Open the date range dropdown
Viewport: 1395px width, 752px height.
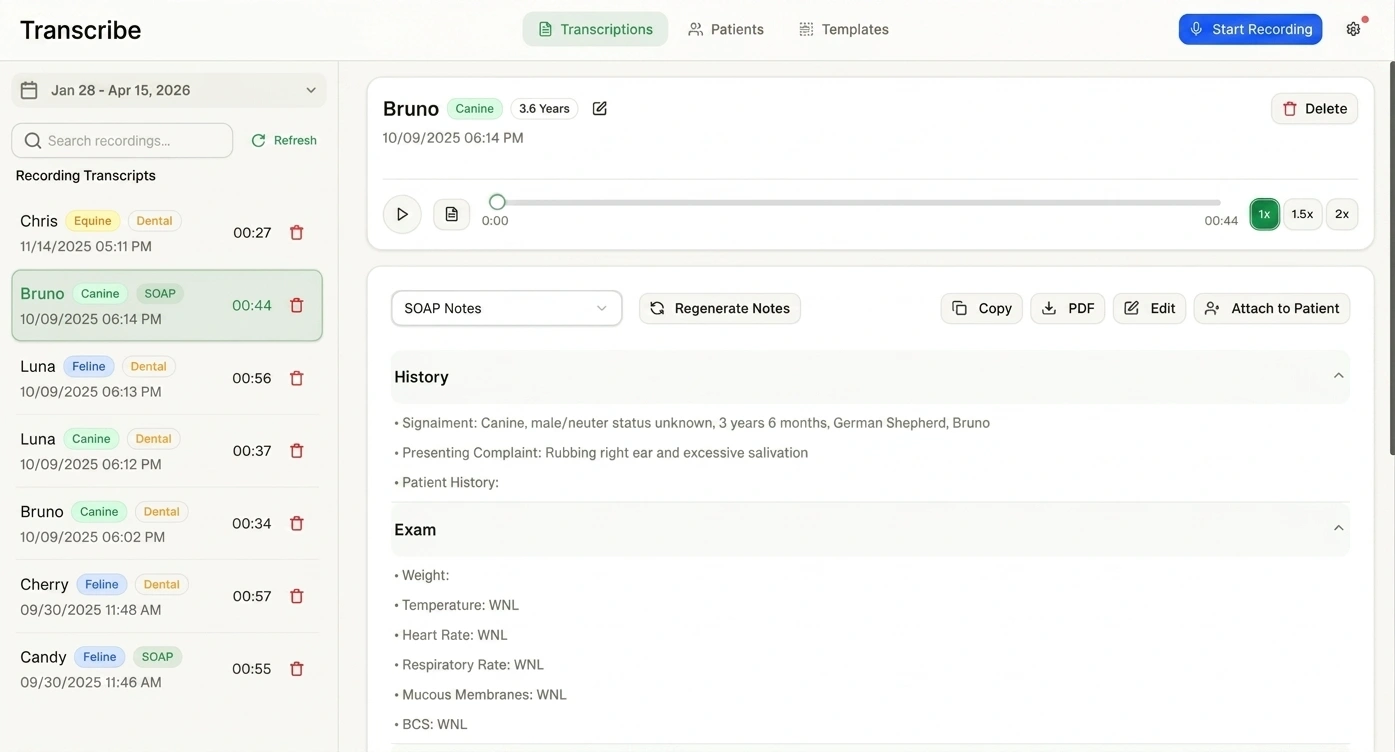[168, 90]
